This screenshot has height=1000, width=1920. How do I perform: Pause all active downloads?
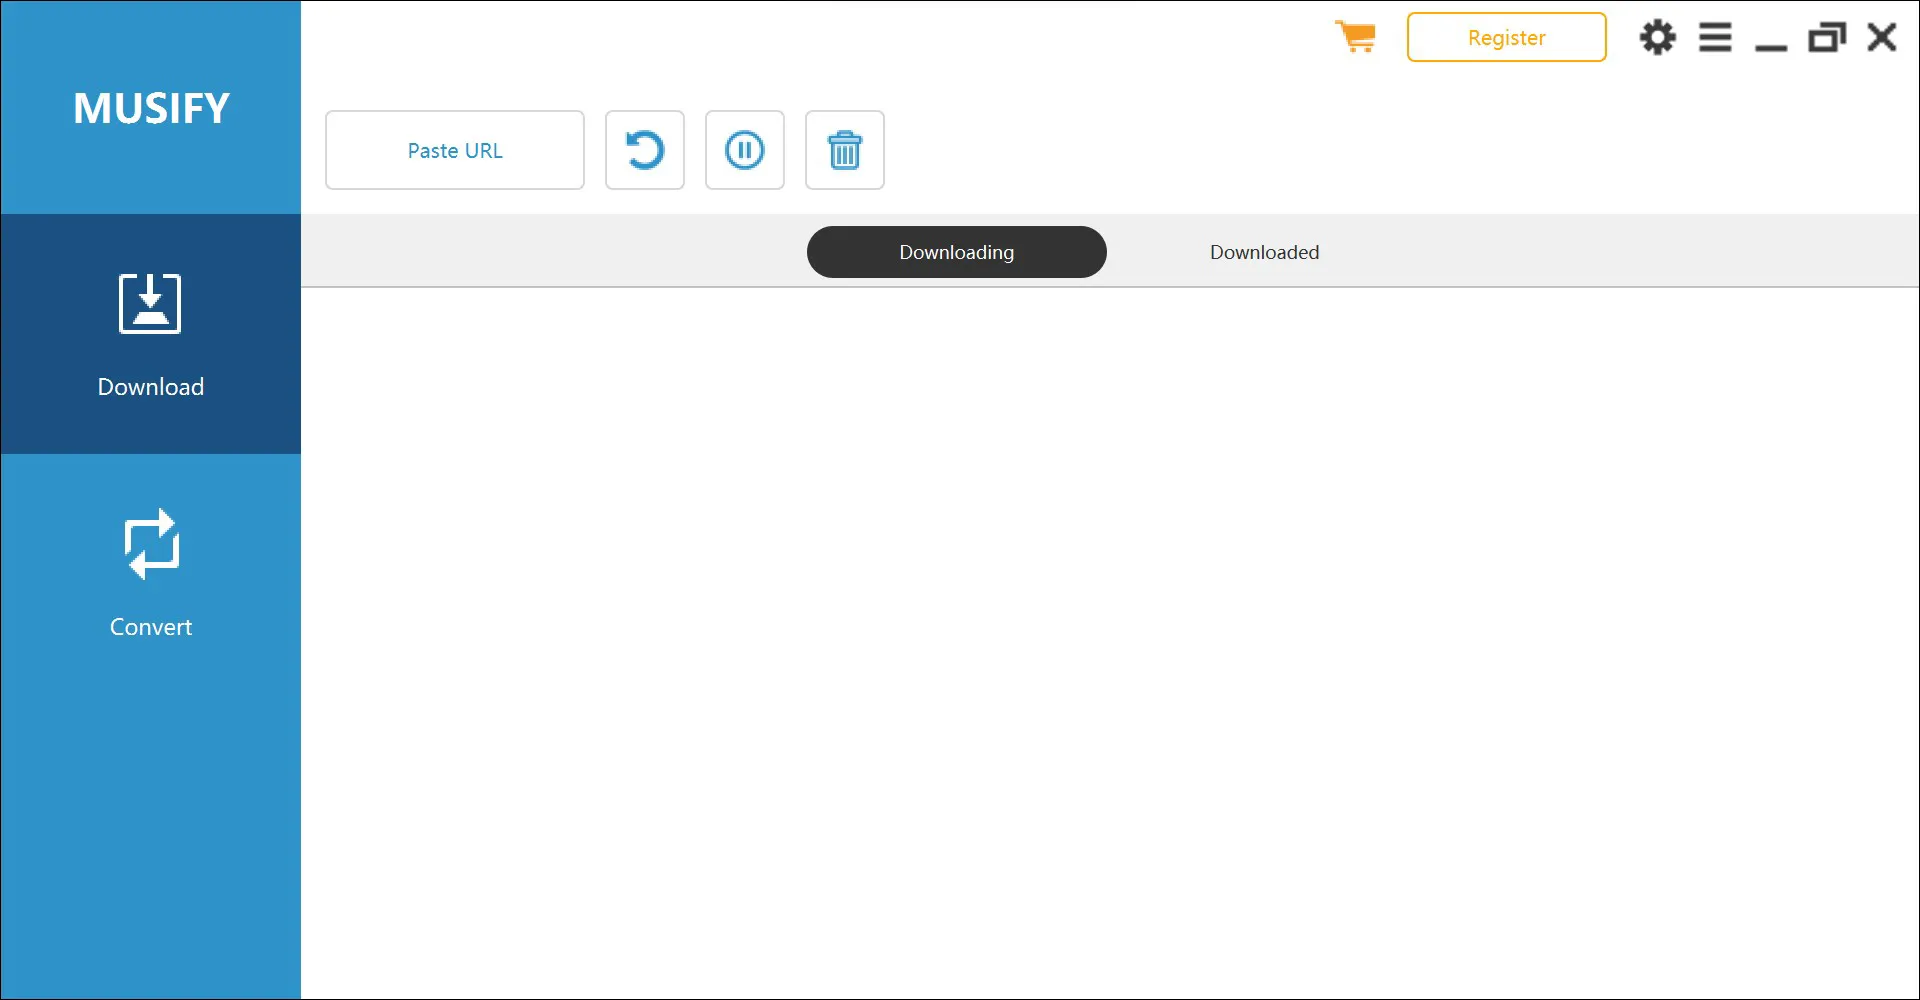pyautogui.click(x=744, y=150)
